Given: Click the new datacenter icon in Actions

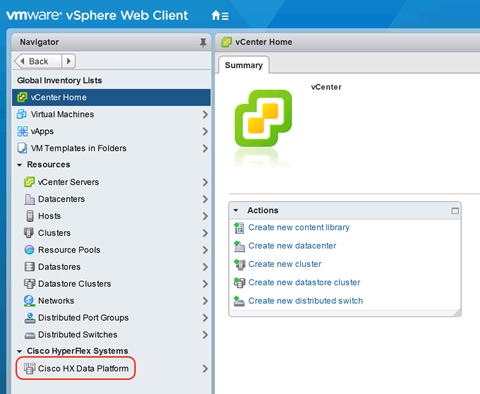Looking at the screenshot, I should [239, 246].
